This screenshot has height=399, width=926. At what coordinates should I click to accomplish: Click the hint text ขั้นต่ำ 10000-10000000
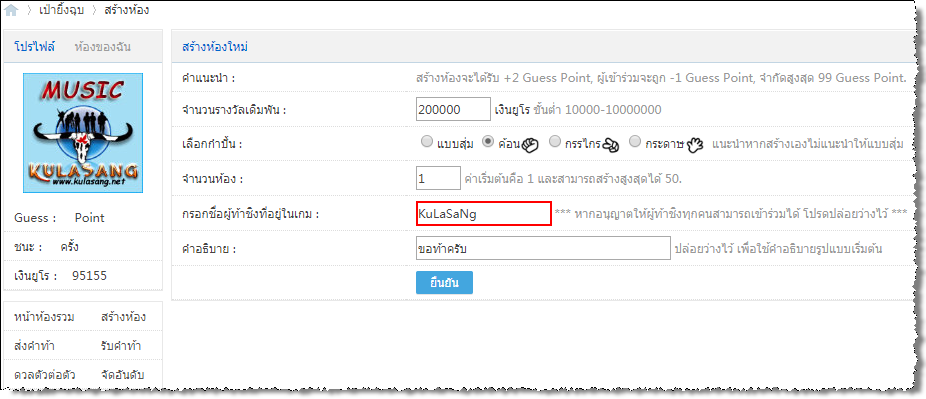[598, 109]
